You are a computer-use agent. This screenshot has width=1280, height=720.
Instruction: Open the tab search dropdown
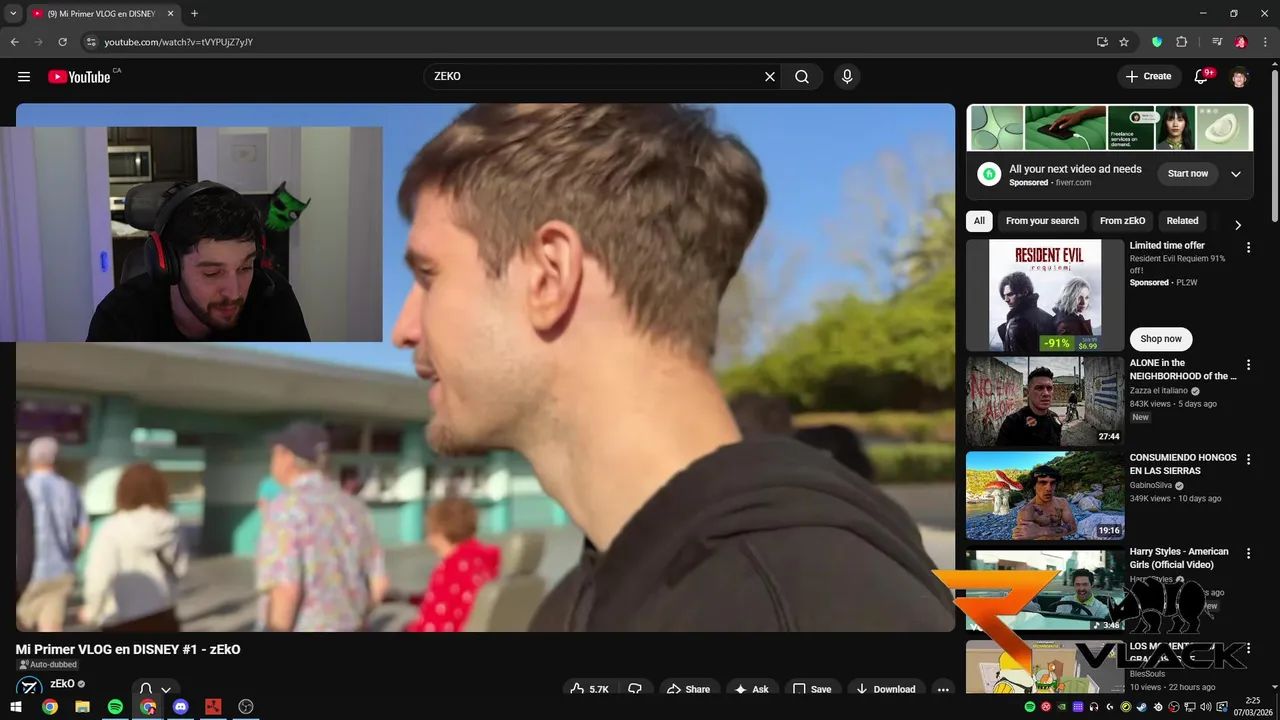[x=13, y=14]
